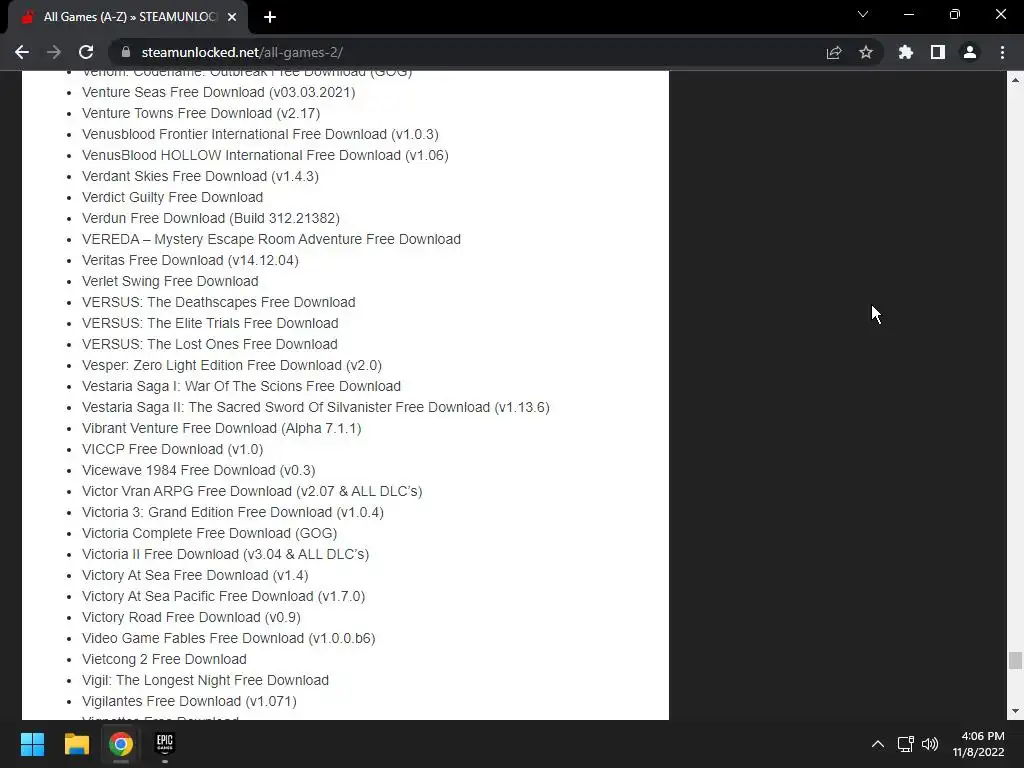1024x768 pixels.
Task: Click scrollbar up arrow
Action: pyautogui.click(x=1015, y=80)
